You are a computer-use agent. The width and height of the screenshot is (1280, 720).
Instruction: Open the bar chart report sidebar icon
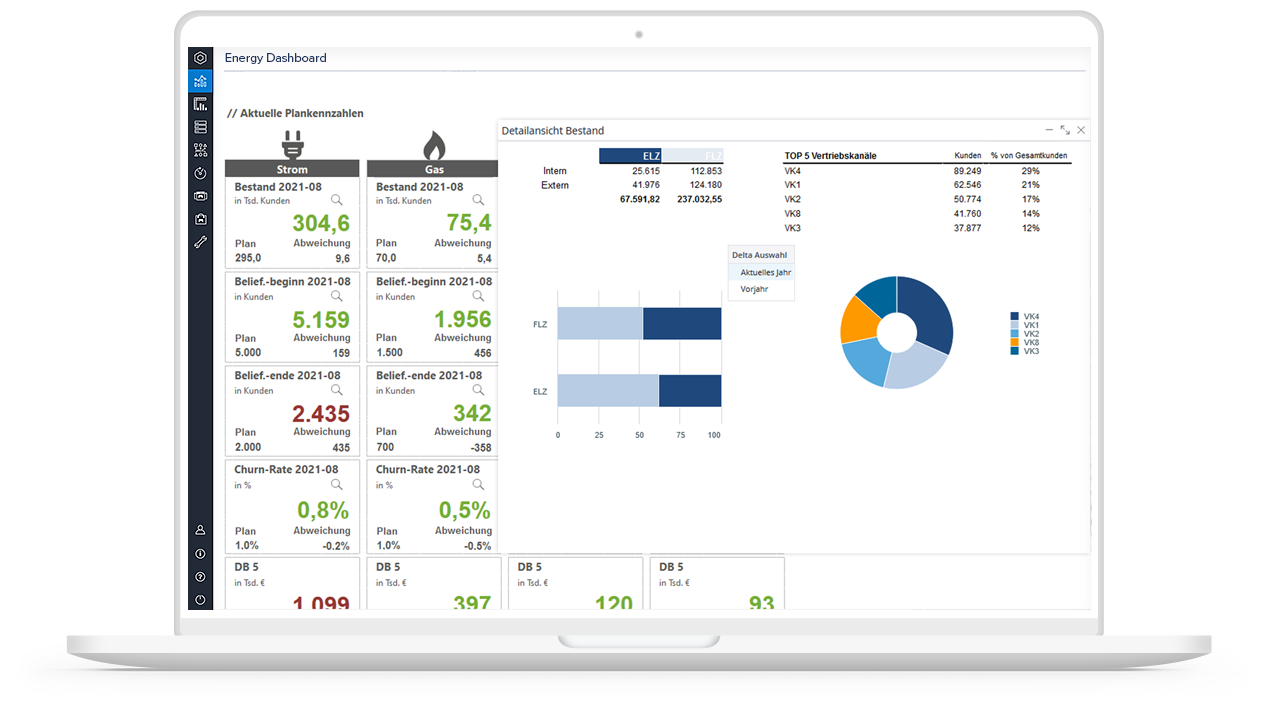point(200,104)
